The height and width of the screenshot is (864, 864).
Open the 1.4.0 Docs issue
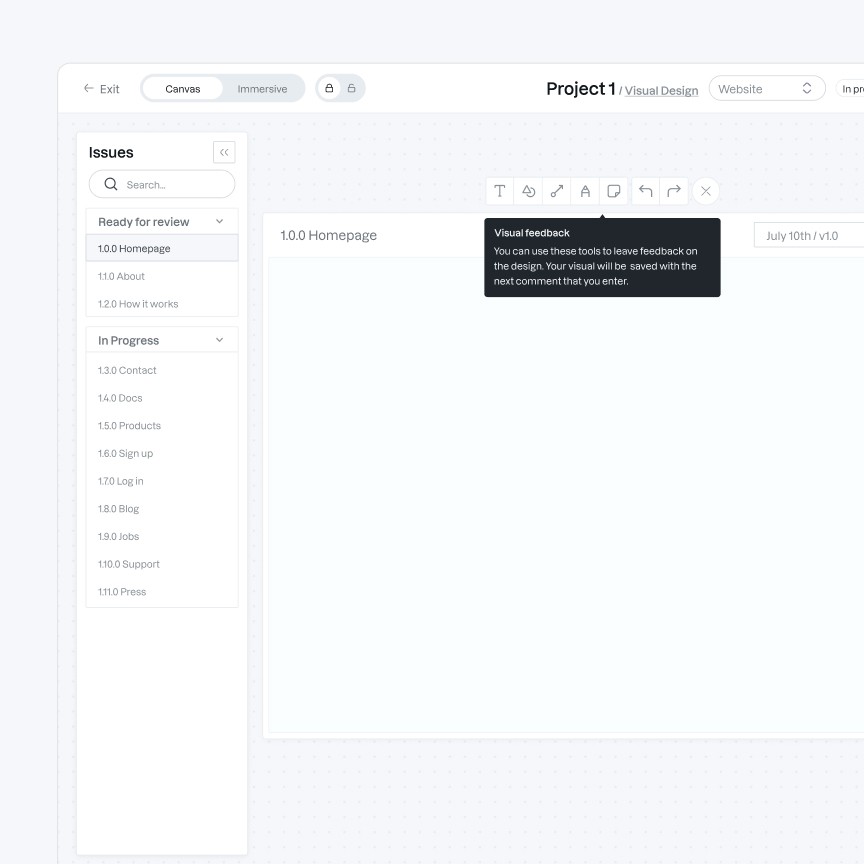[162, 398]
